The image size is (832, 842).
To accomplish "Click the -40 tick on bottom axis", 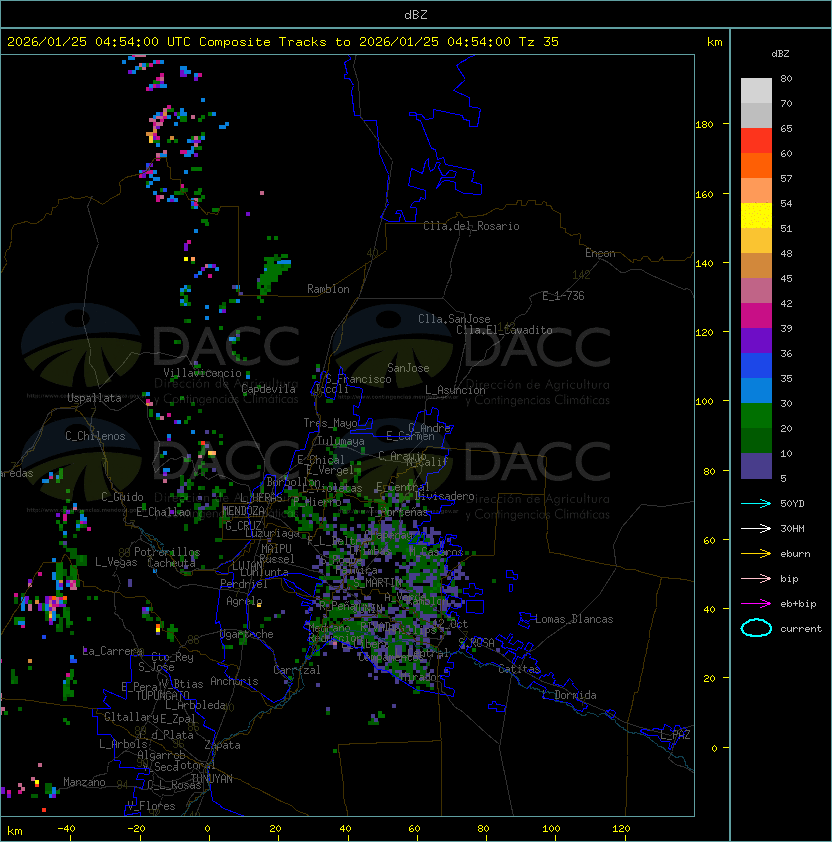I will coord(66,829).
